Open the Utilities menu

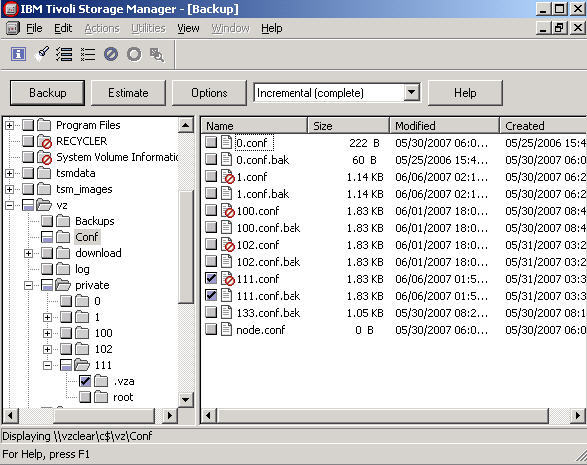pos(148,28)
